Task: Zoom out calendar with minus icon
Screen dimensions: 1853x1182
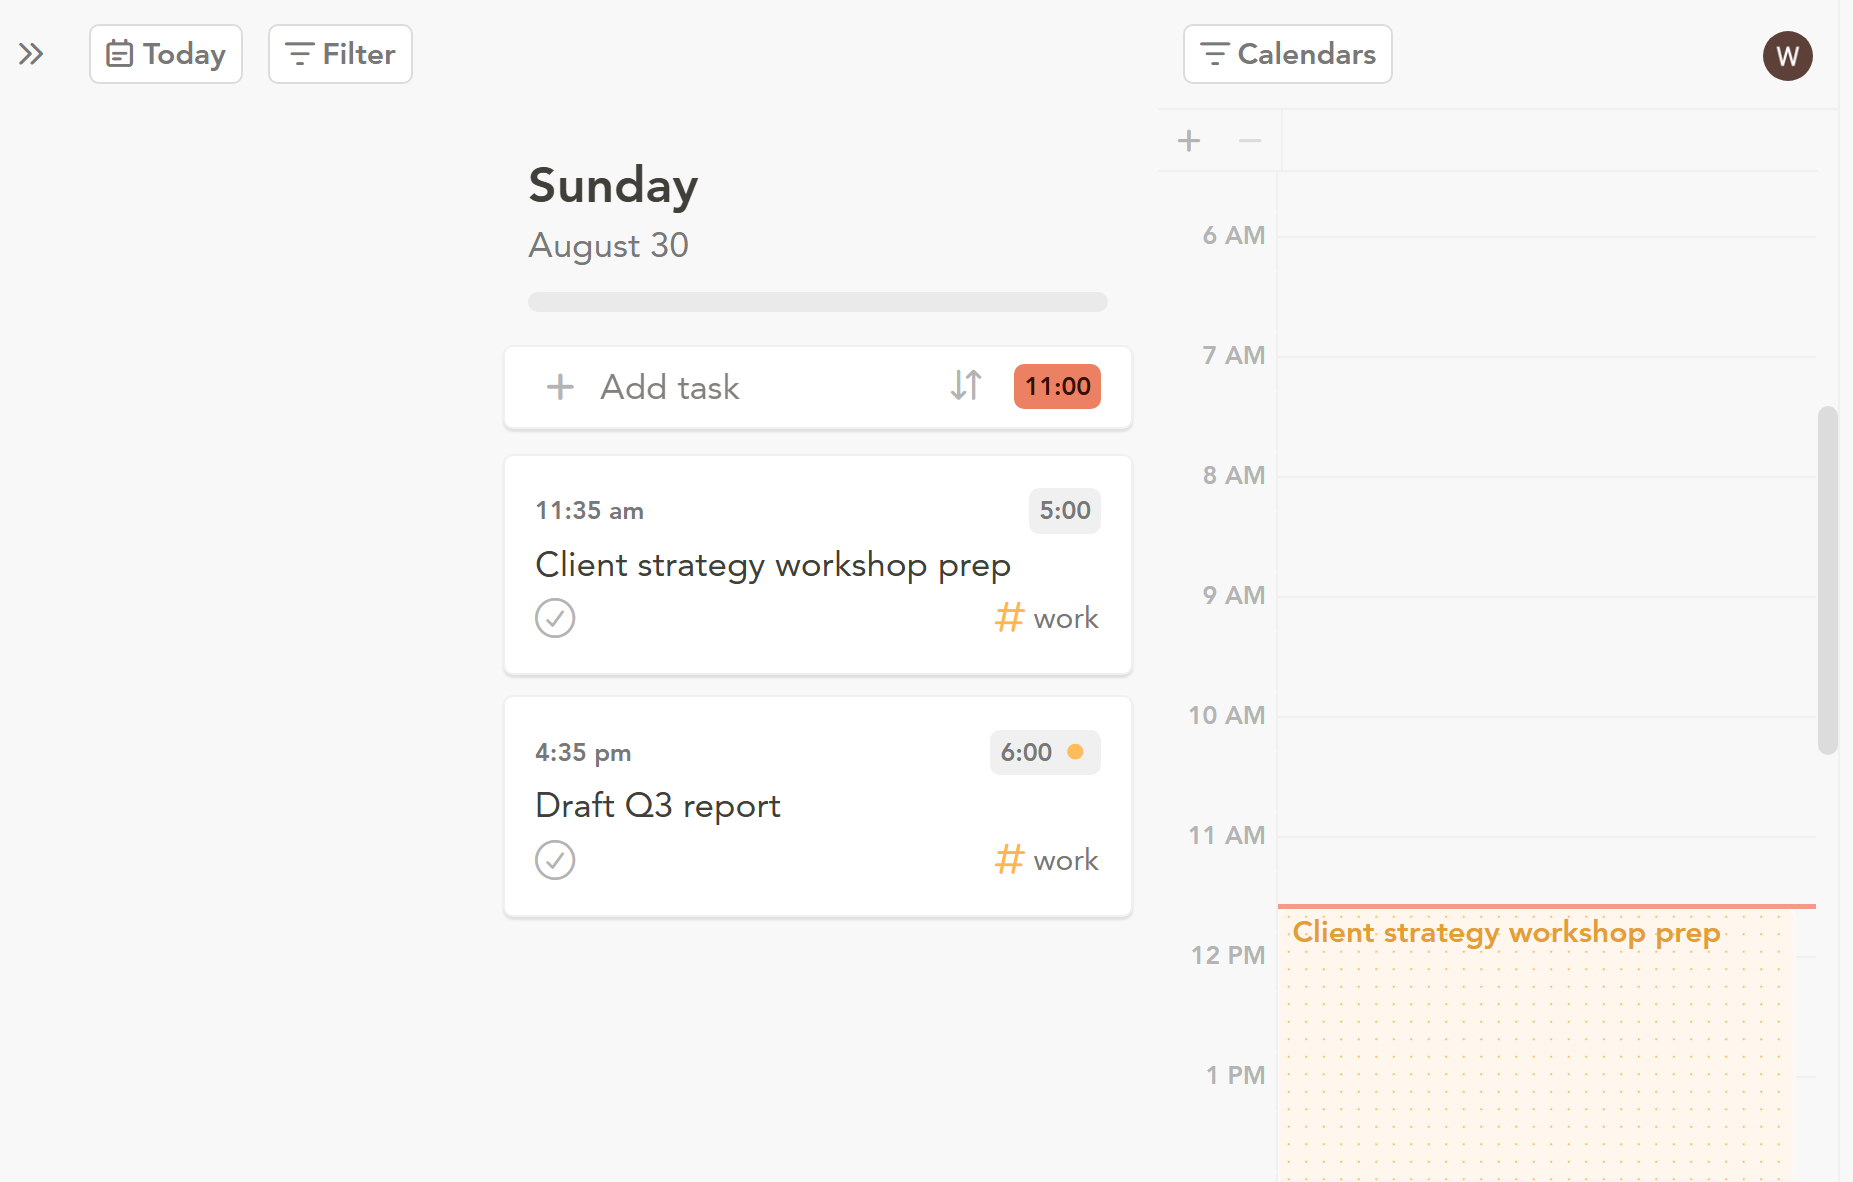Action: [x=1250, y=140]
